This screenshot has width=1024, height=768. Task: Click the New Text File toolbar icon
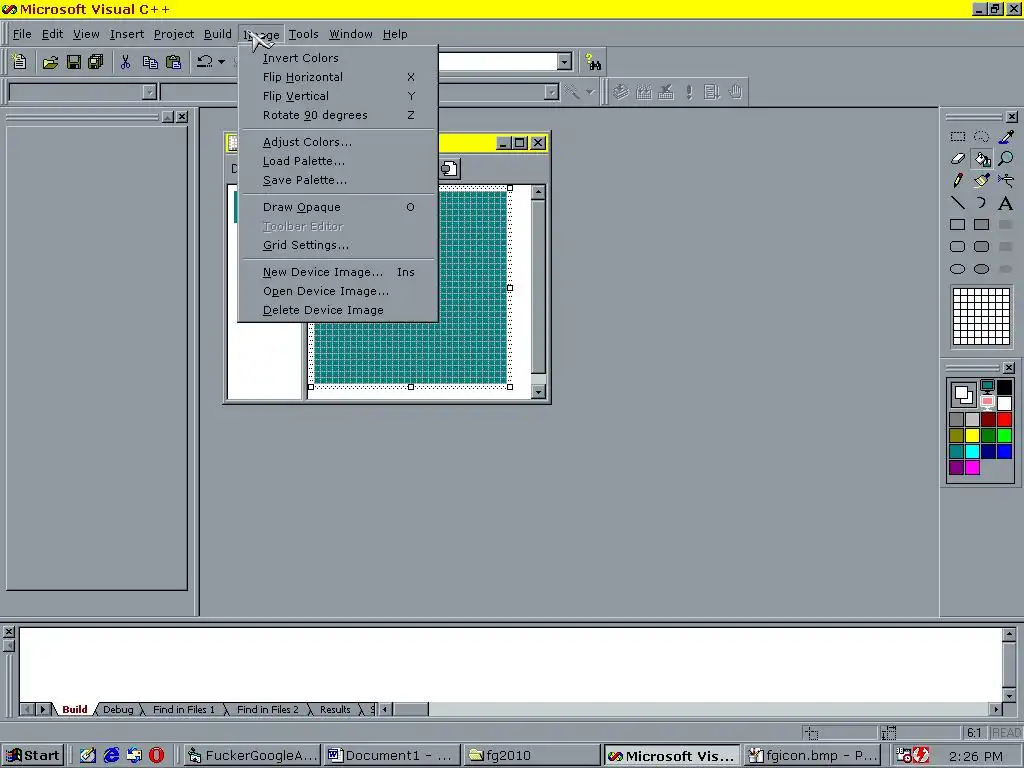point(20,62)
